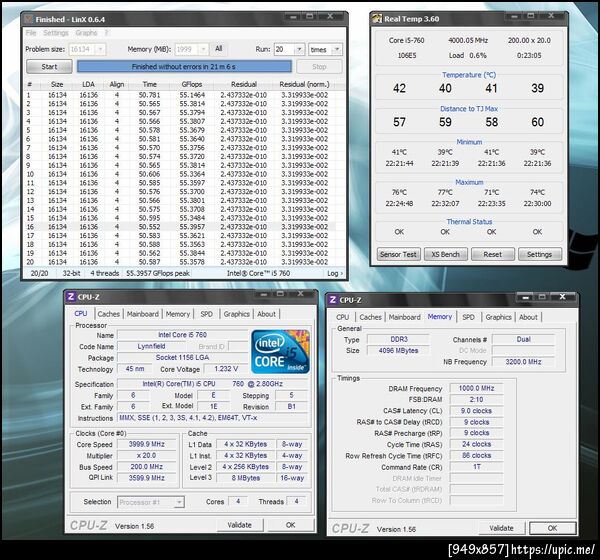
Task: Open the File menu in LinX
Action: coord(31,33)
